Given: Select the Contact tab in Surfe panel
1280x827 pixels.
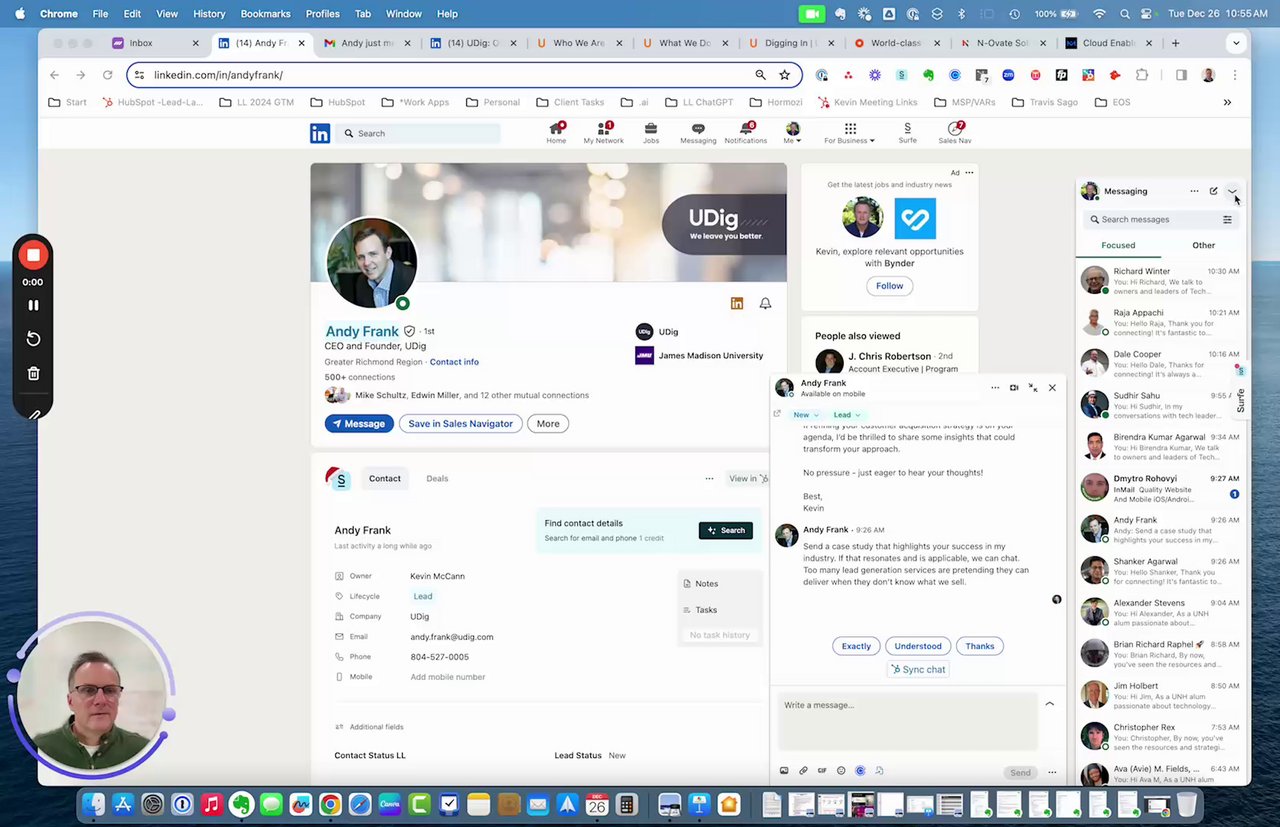Looking at the screenshot, I should point(384,479).
